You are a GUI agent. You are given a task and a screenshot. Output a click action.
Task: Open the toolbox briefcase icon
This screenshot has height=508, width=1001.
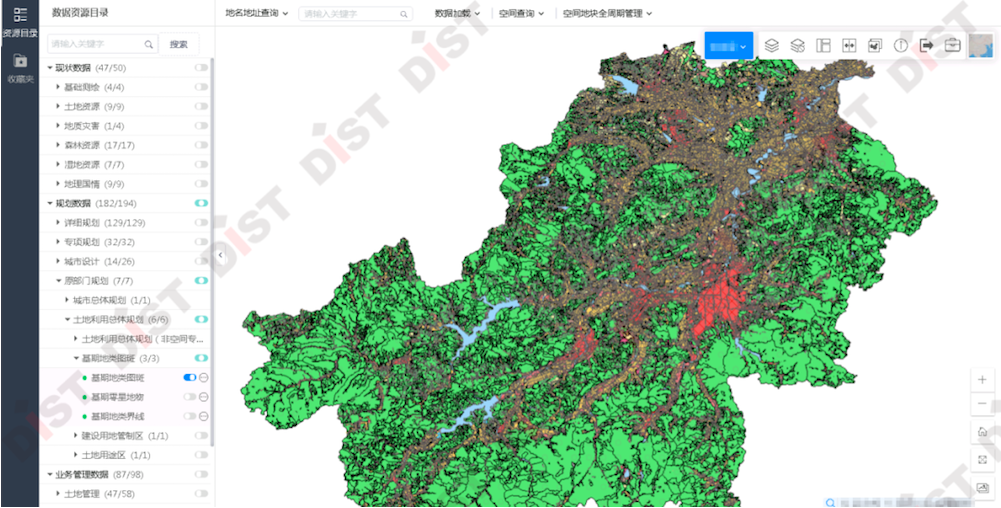(952, 45)
